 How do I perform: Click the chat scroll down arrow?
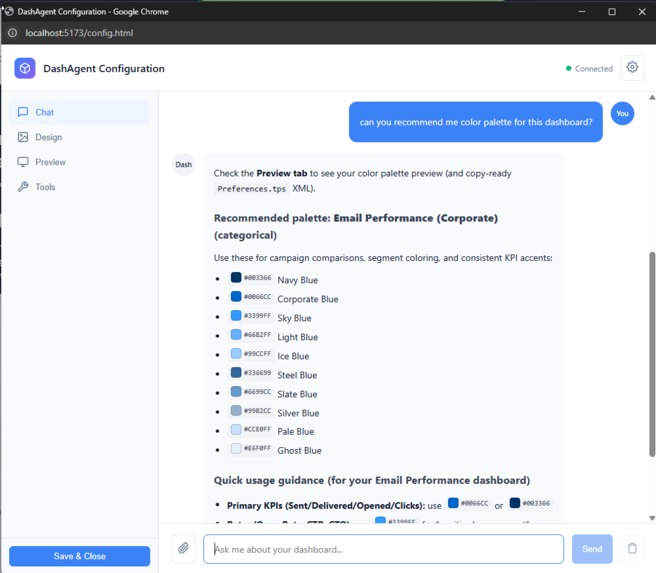652,518
